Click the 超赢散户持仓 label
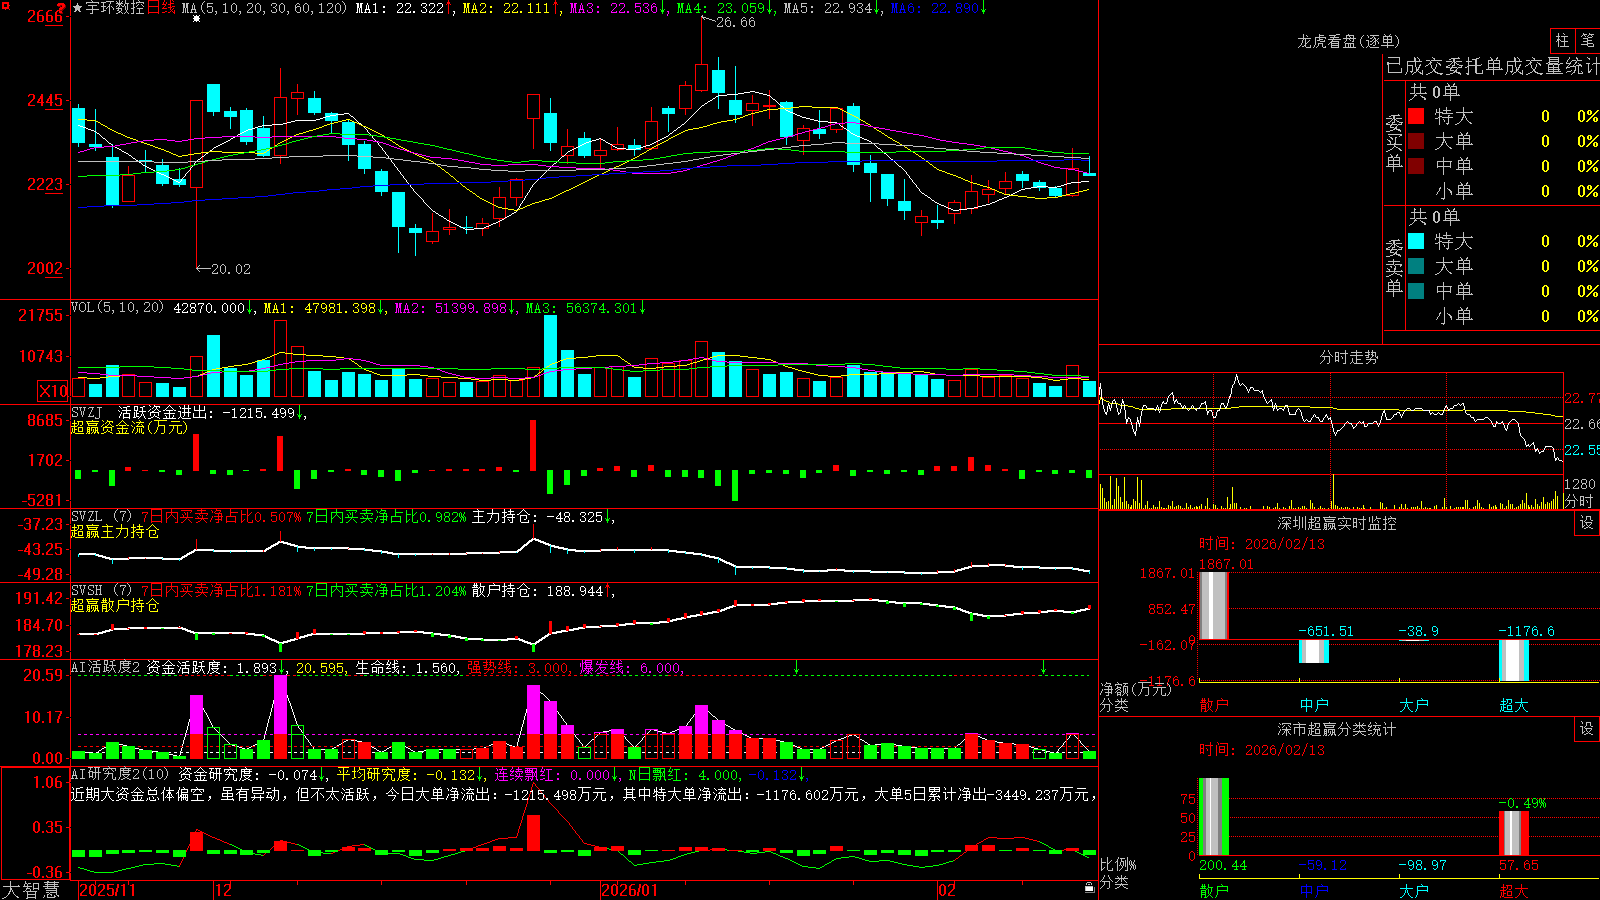Screen dimensions: 1600x900 point(115,605)
